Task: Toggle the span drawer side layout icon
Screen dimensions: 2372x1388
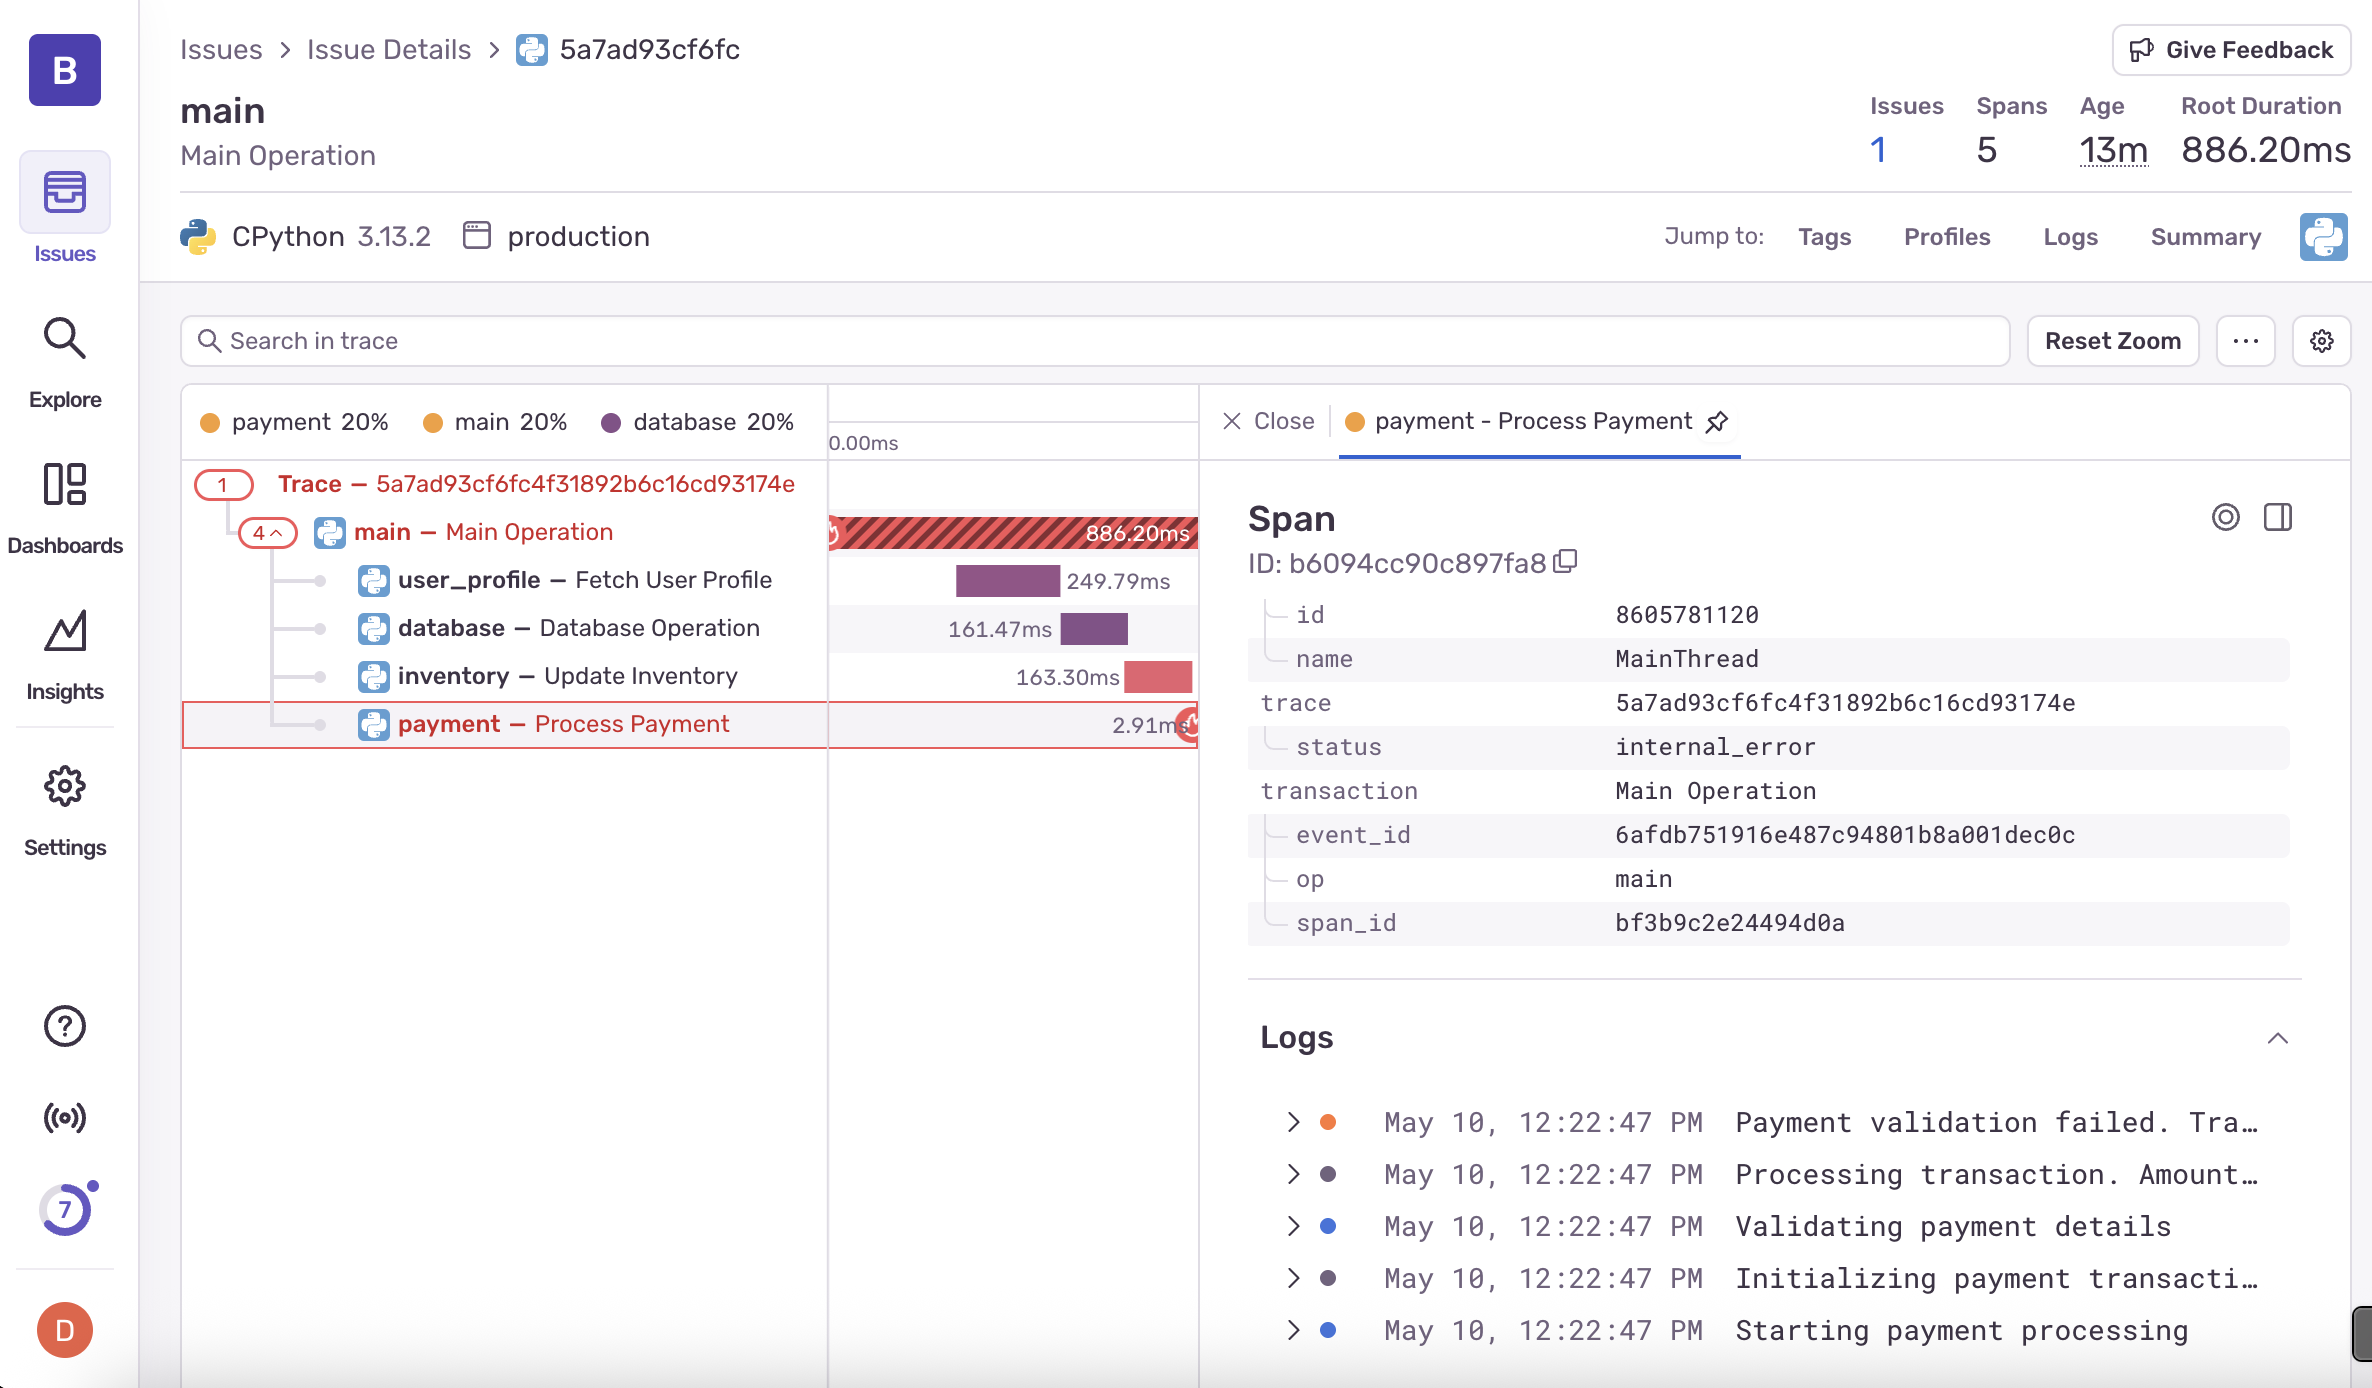Action: tap(2278, 517)
